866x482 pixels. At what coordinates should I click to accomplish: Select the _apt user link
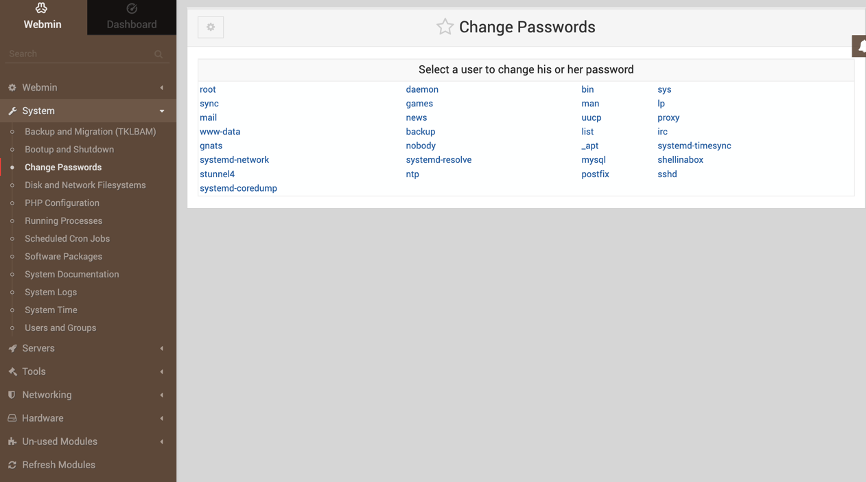[590, 146]
